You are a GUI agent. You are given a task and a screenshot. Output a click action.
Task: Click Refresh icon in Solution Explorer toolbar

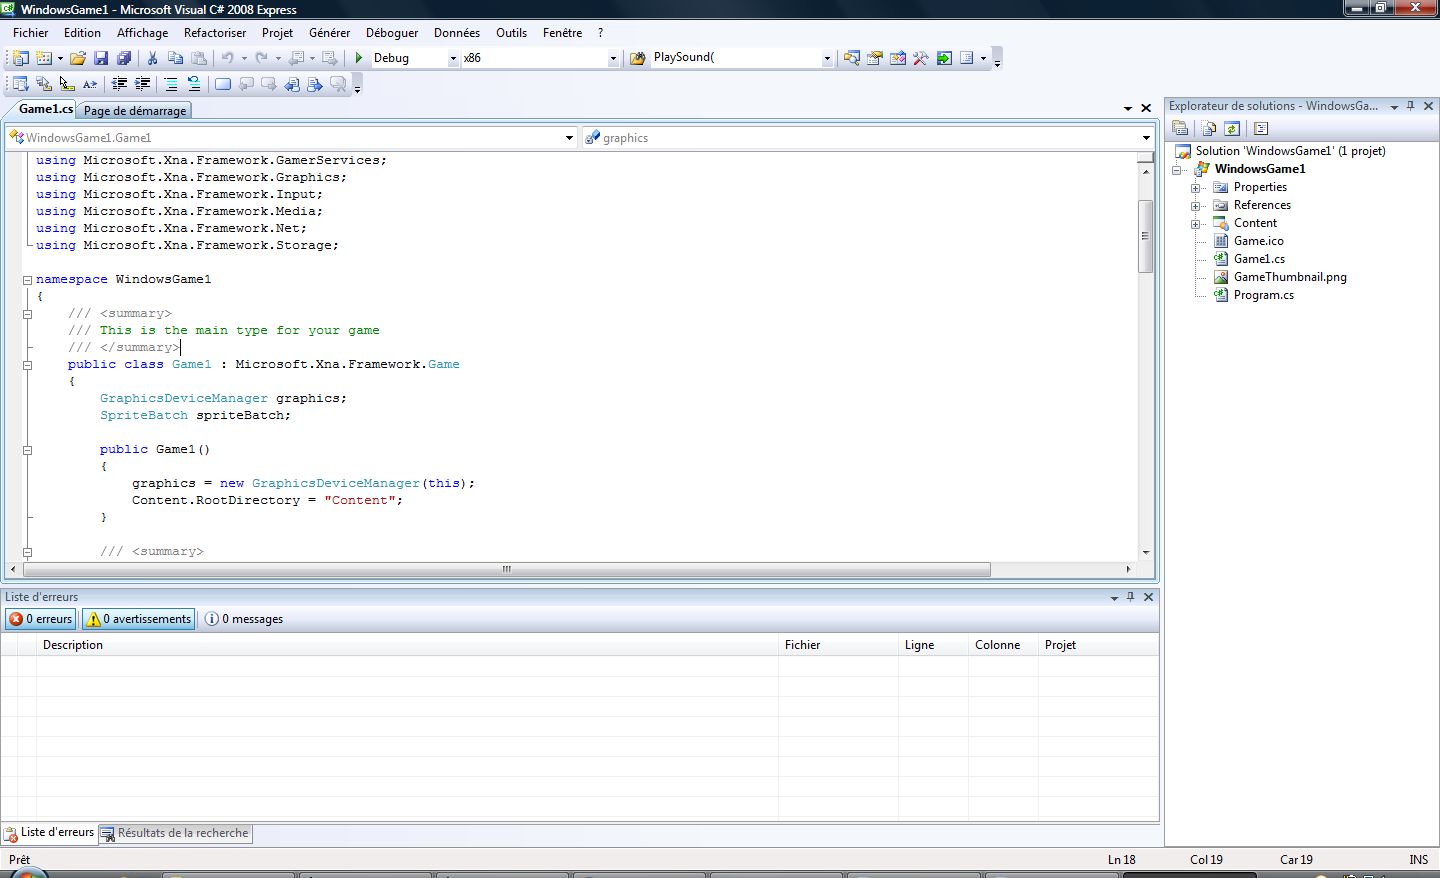1232,128
